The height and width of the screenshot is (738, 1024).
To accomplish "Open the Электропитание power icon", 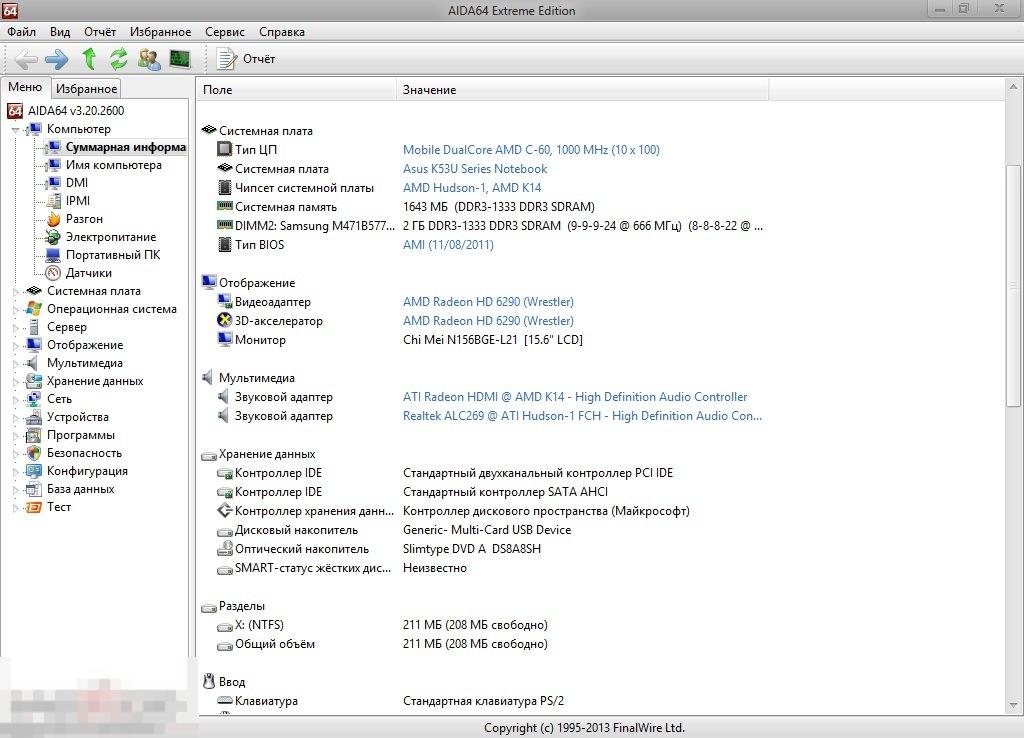I will (54, 237).
